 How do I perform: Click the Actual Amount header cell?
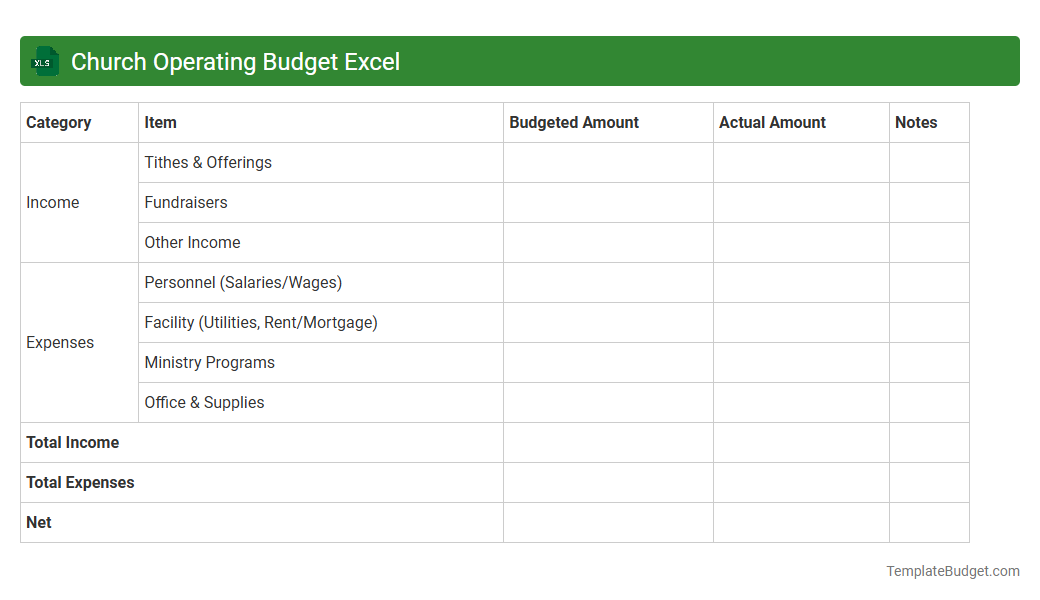[772, 122]
